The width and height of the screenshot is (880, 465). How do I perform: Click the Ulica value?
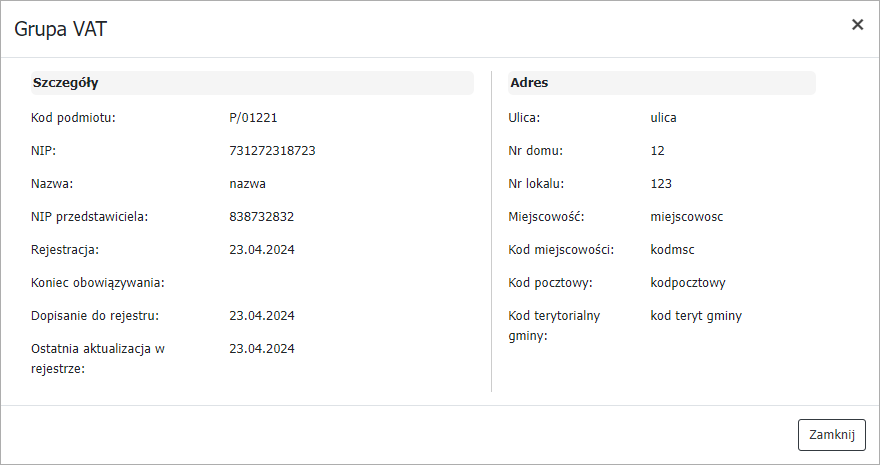(x=663, y=118)
